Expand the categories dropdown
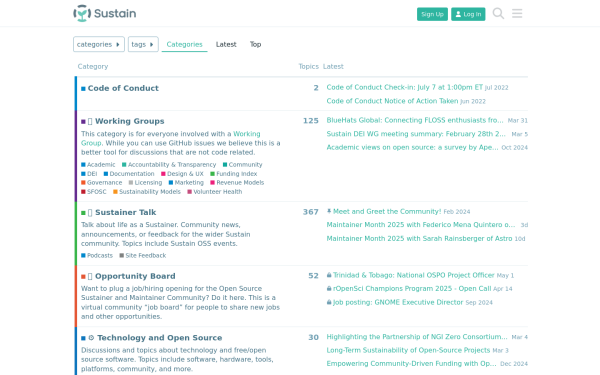Screen dimensions: 600x375 click(99, 44)
